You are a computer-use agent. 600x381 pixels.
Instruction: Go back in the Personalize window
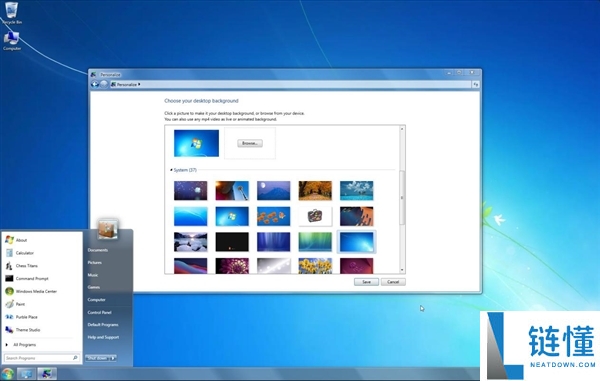pyautogui.click(x=95, y=84)
